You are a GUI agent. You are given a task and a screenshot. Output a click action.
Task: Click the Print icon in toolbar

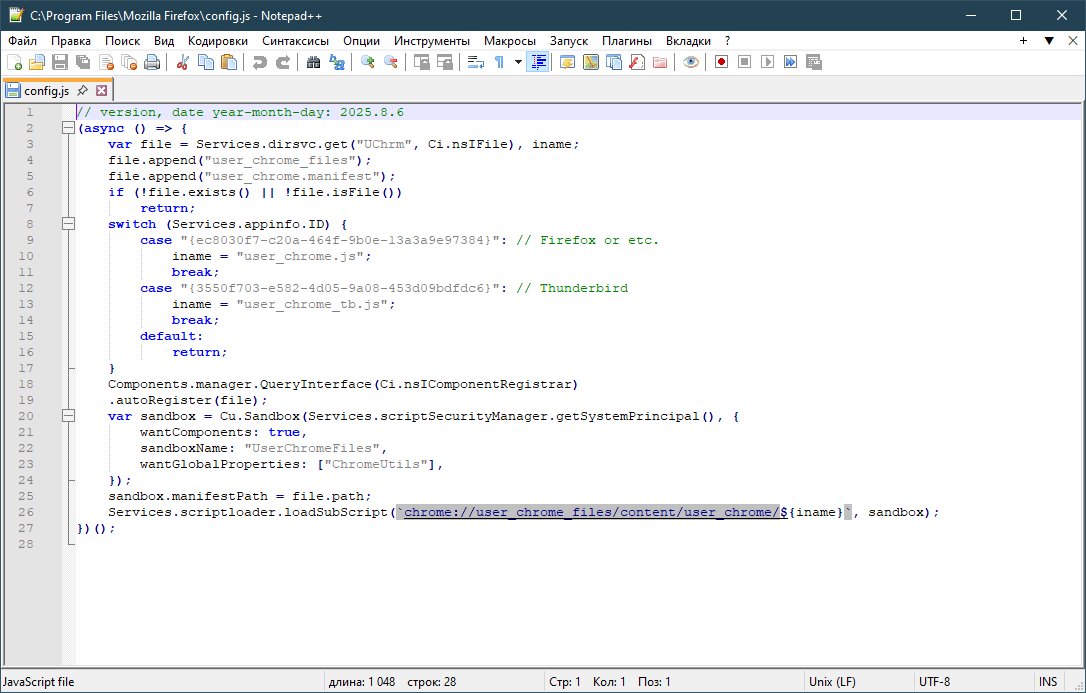click(x=152, y=62)
